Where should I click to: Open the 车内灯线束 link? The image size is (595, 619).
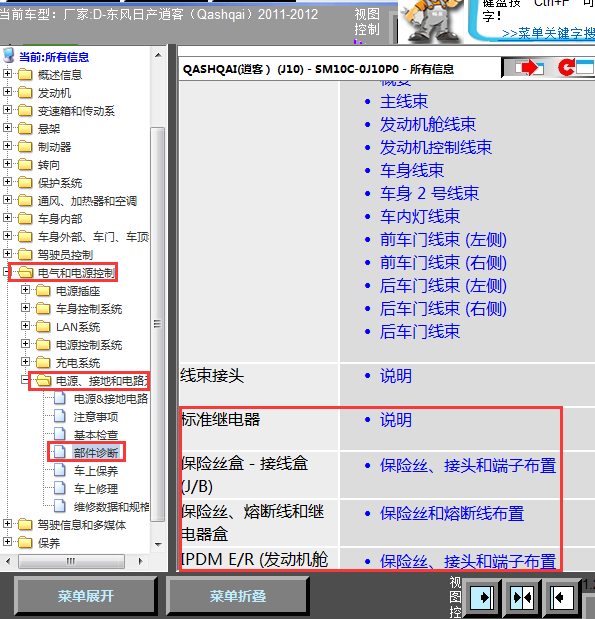pos(420,216)
